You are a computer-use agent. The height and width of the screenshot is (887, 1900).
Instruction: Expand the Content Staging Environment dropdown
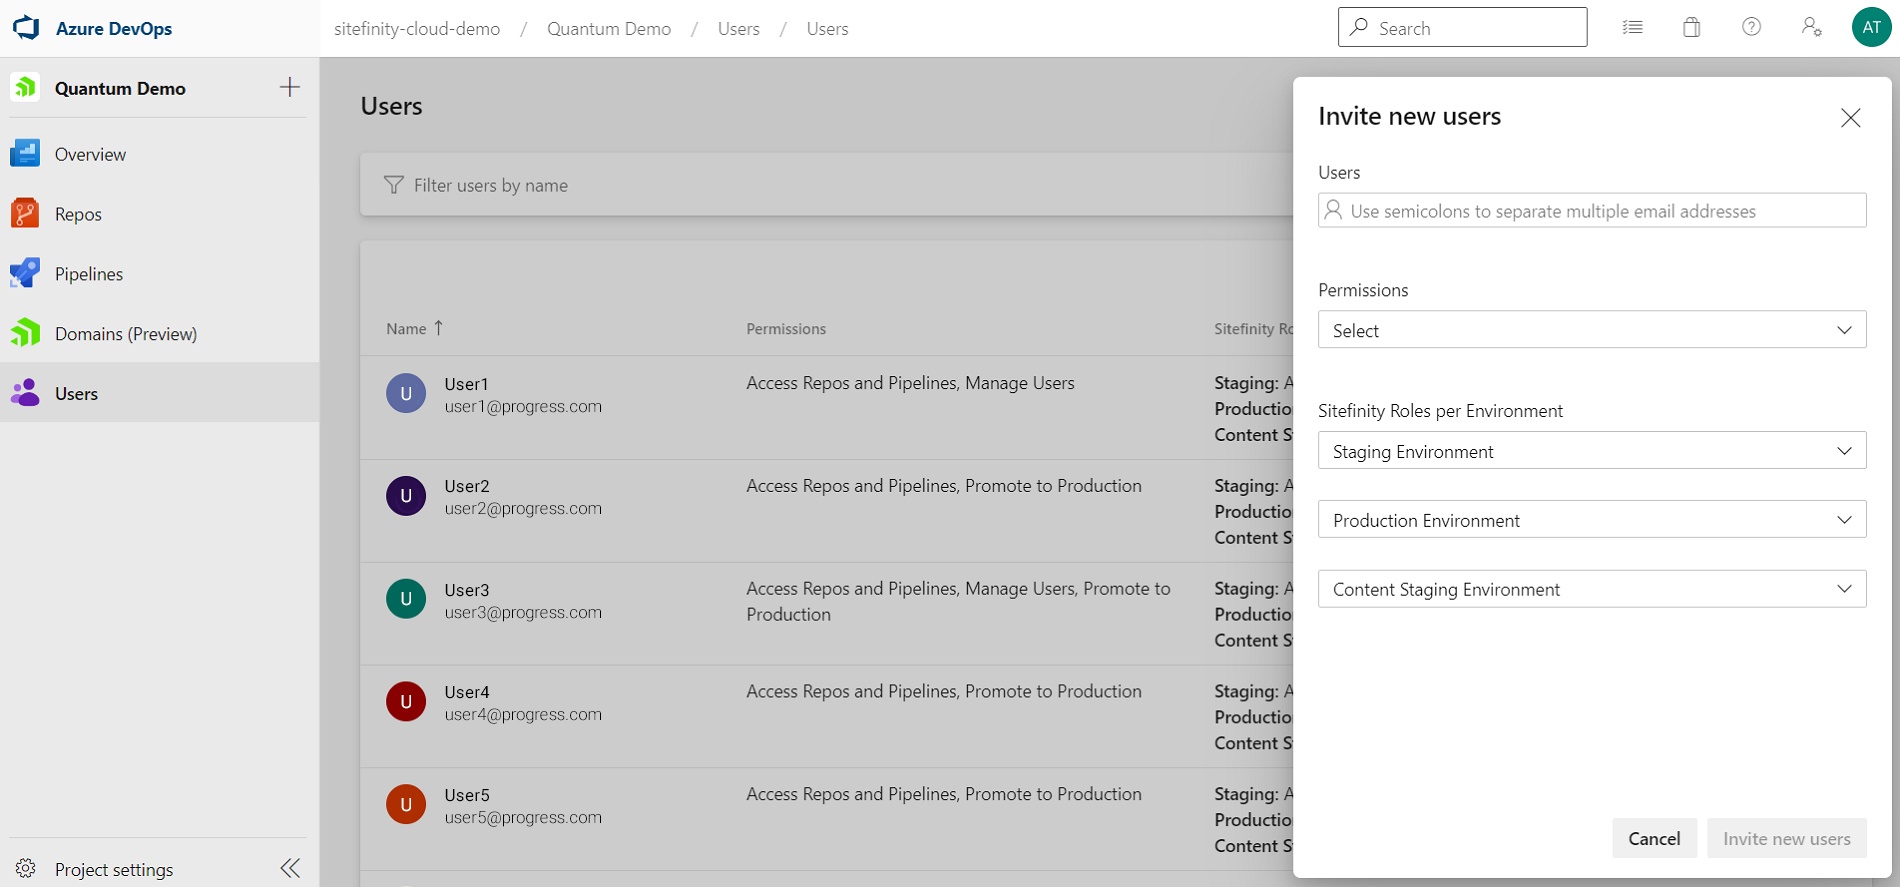(1591, 589)
